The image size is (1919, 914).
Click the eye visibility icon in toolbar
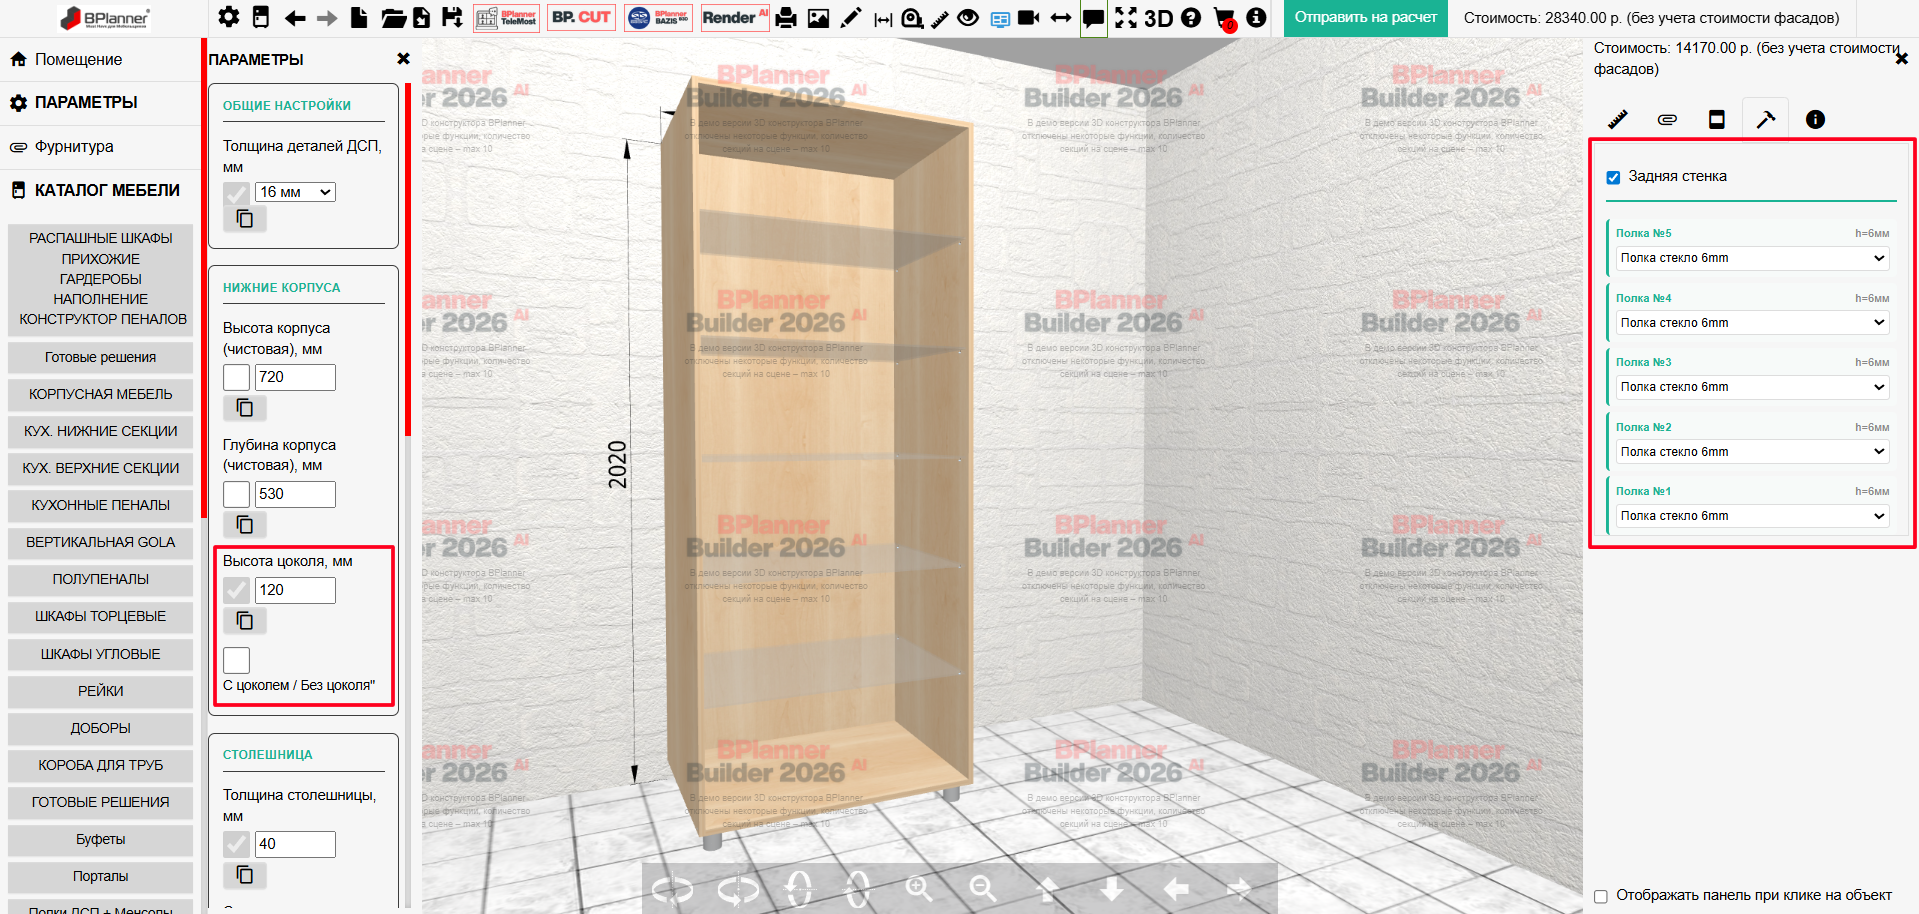point(968,18)
